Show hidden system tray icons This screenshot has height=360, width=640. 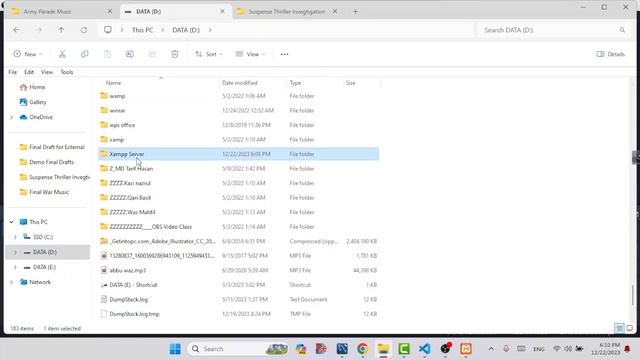tap(491, 349)
